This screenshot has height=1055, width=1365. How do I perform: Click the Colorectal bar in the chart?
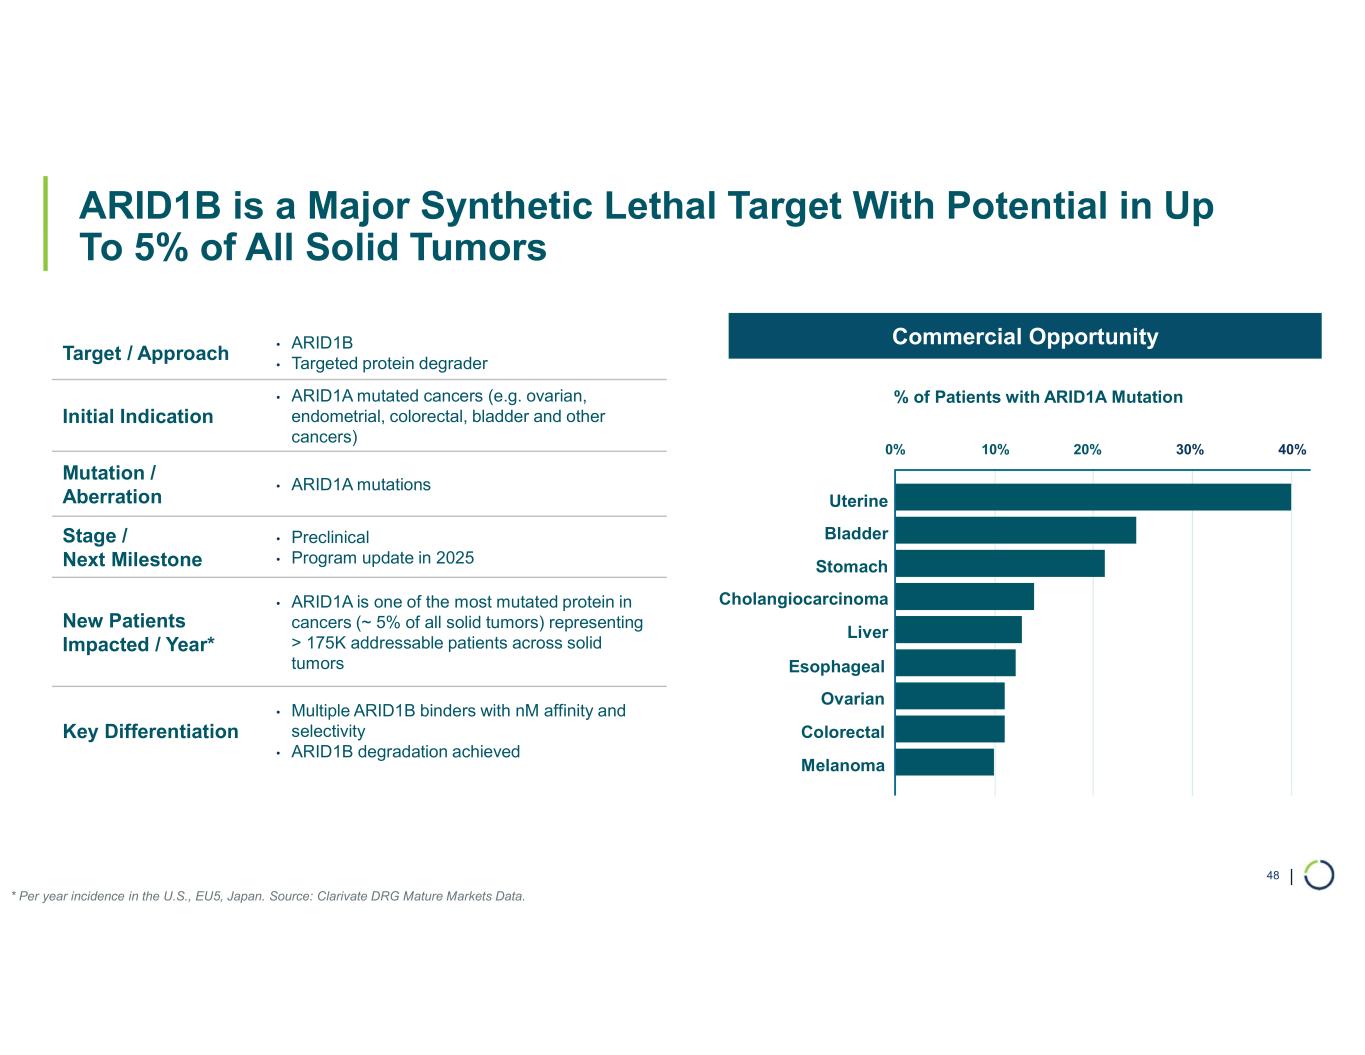949,729
